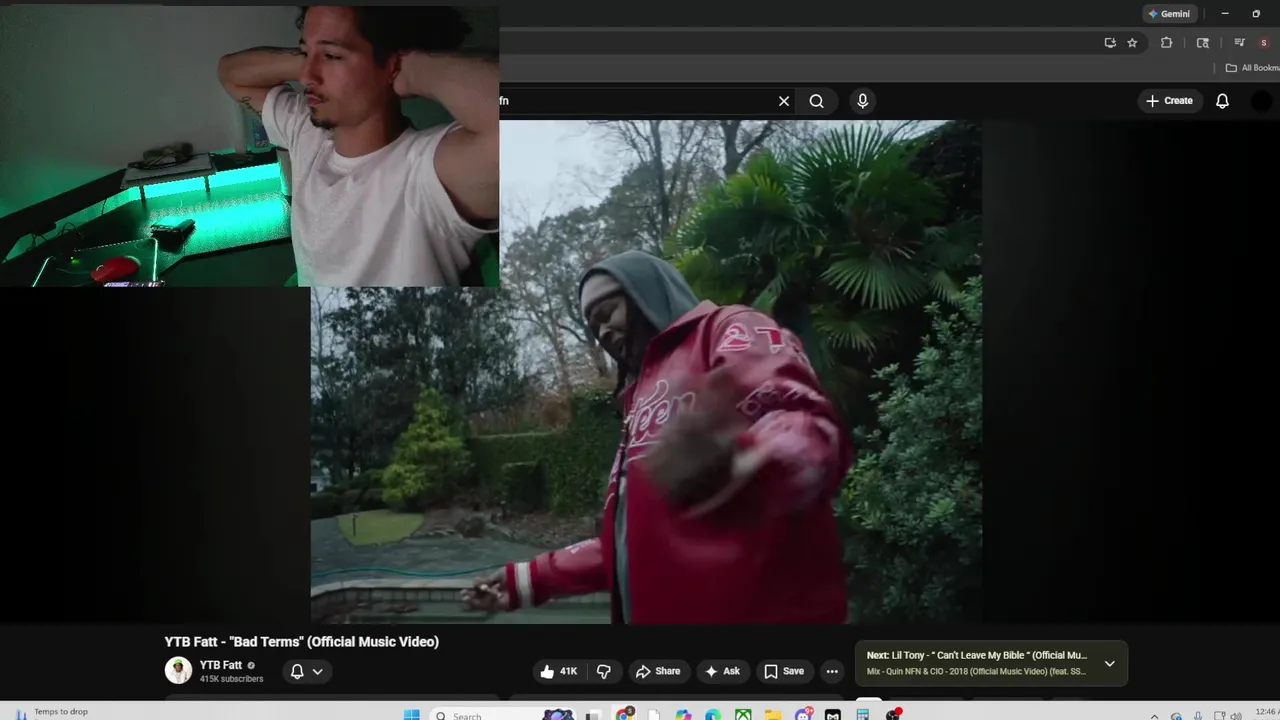Open the tab search icon in Chrome toolbar
Screen dimensions: 1280x720
click(x=1203, y=43)
